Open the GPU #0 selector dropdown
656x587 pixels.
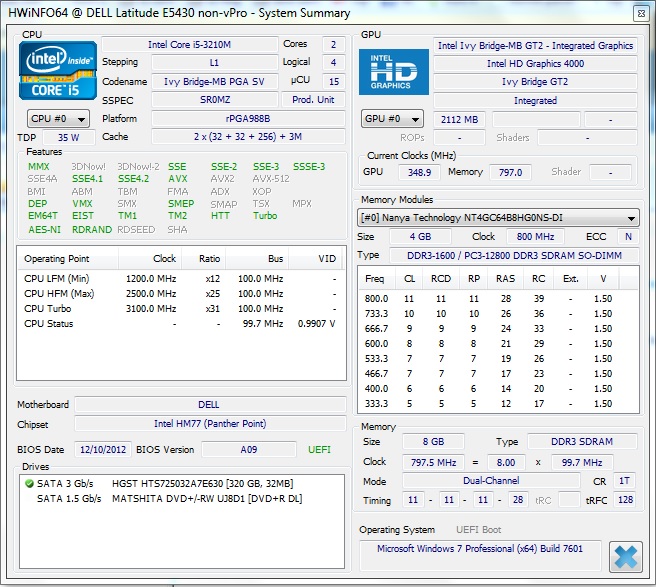point(392,119)
